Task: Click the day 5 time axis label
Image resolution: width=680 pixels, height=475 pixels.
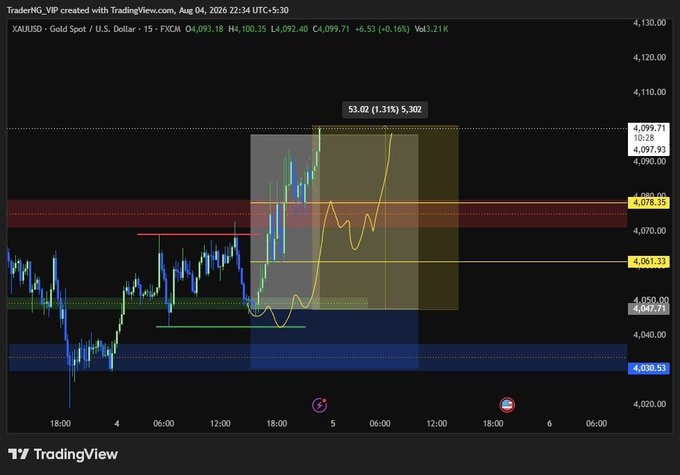Action: point(333,423)
